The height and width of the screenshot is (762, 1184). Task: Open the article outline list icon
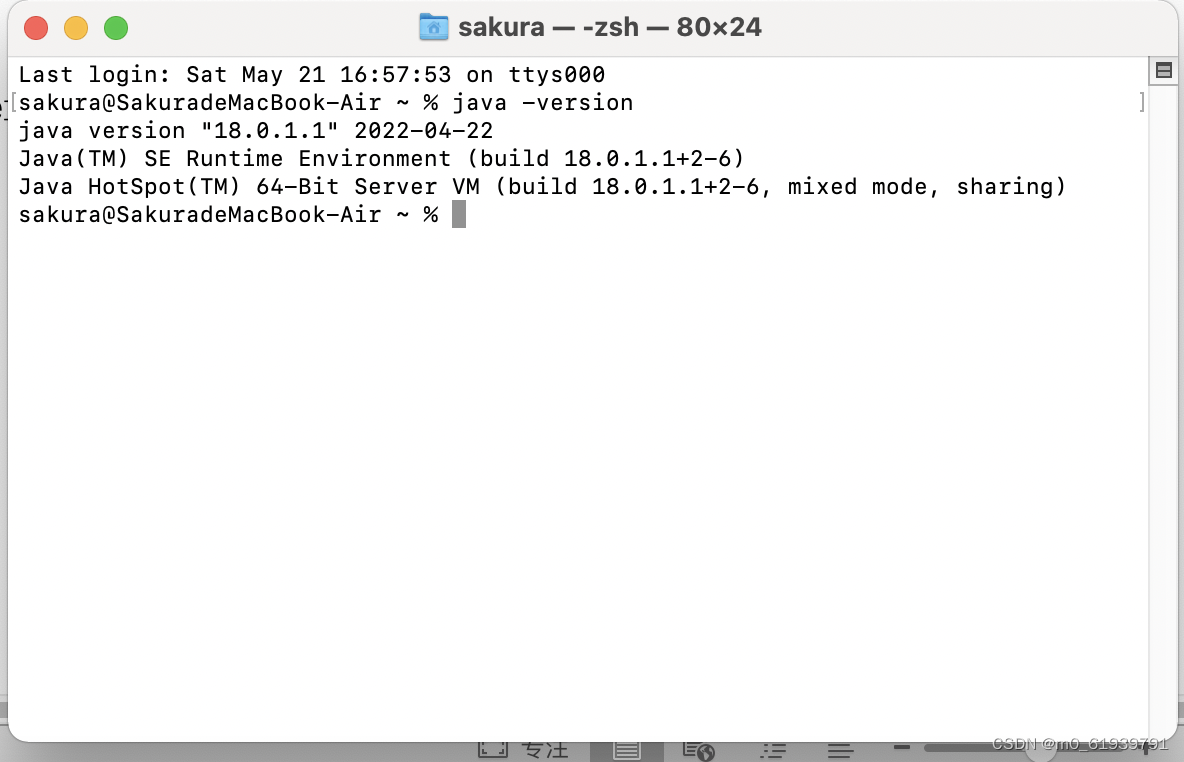[x=773, y=749]
